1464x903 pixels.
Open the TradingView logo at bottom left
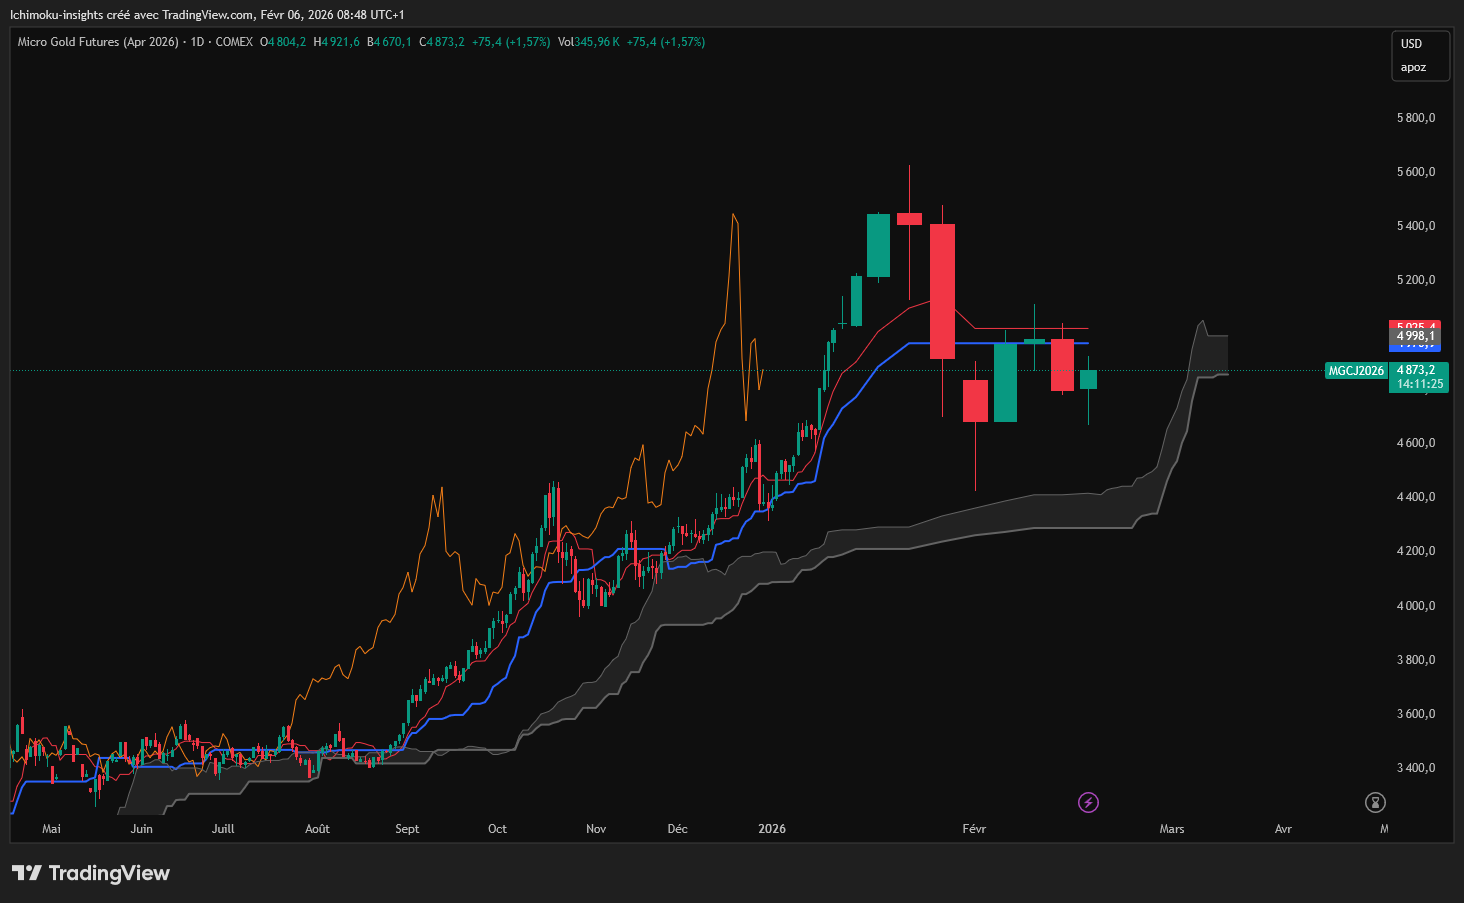(x=91, y=873)
